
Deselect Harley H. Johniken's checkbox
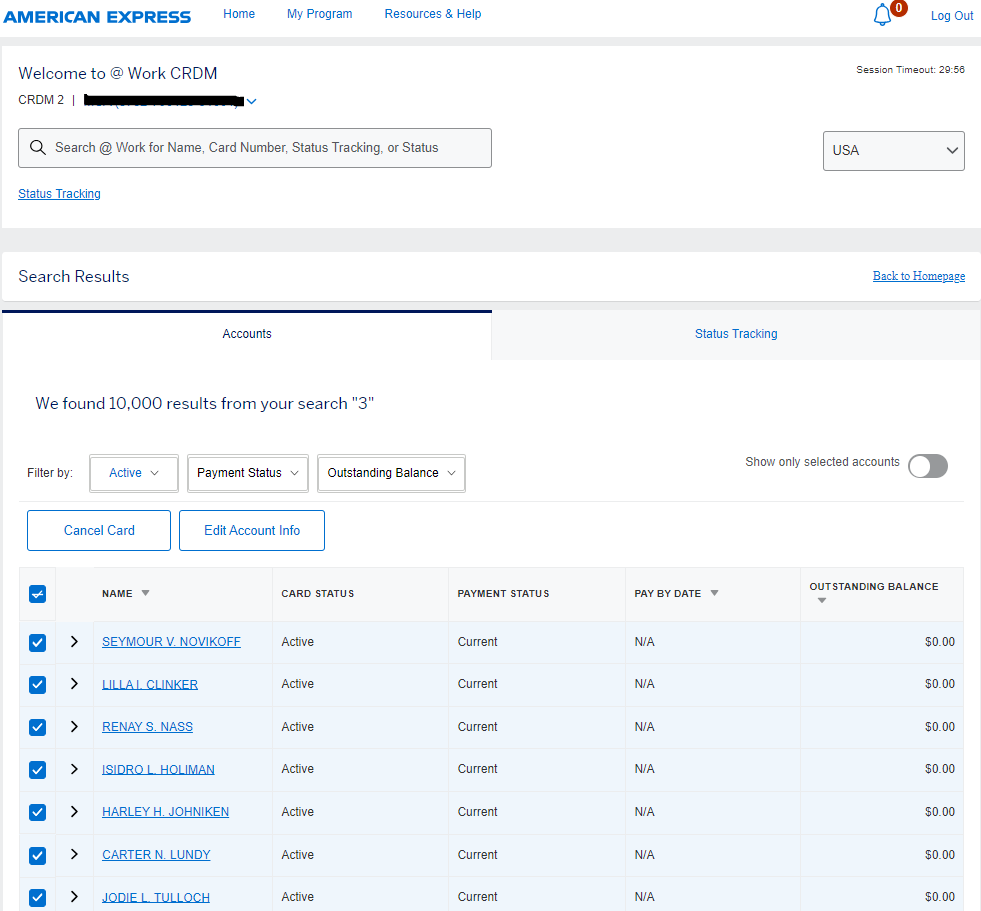tap(37, 812)
